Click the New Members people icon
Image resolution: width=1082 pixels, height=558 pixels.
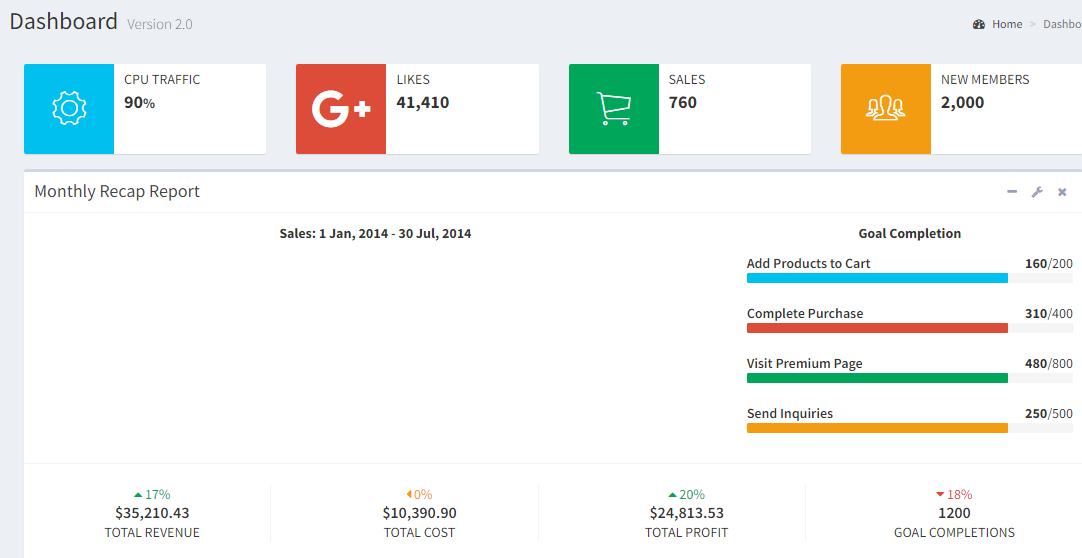pos(885,109)
